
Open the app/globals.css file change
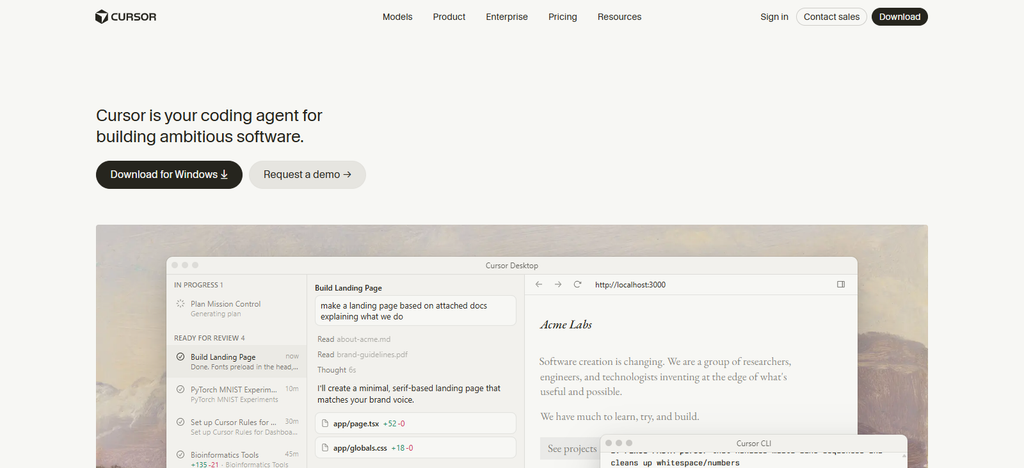click(x=415, y=448)
